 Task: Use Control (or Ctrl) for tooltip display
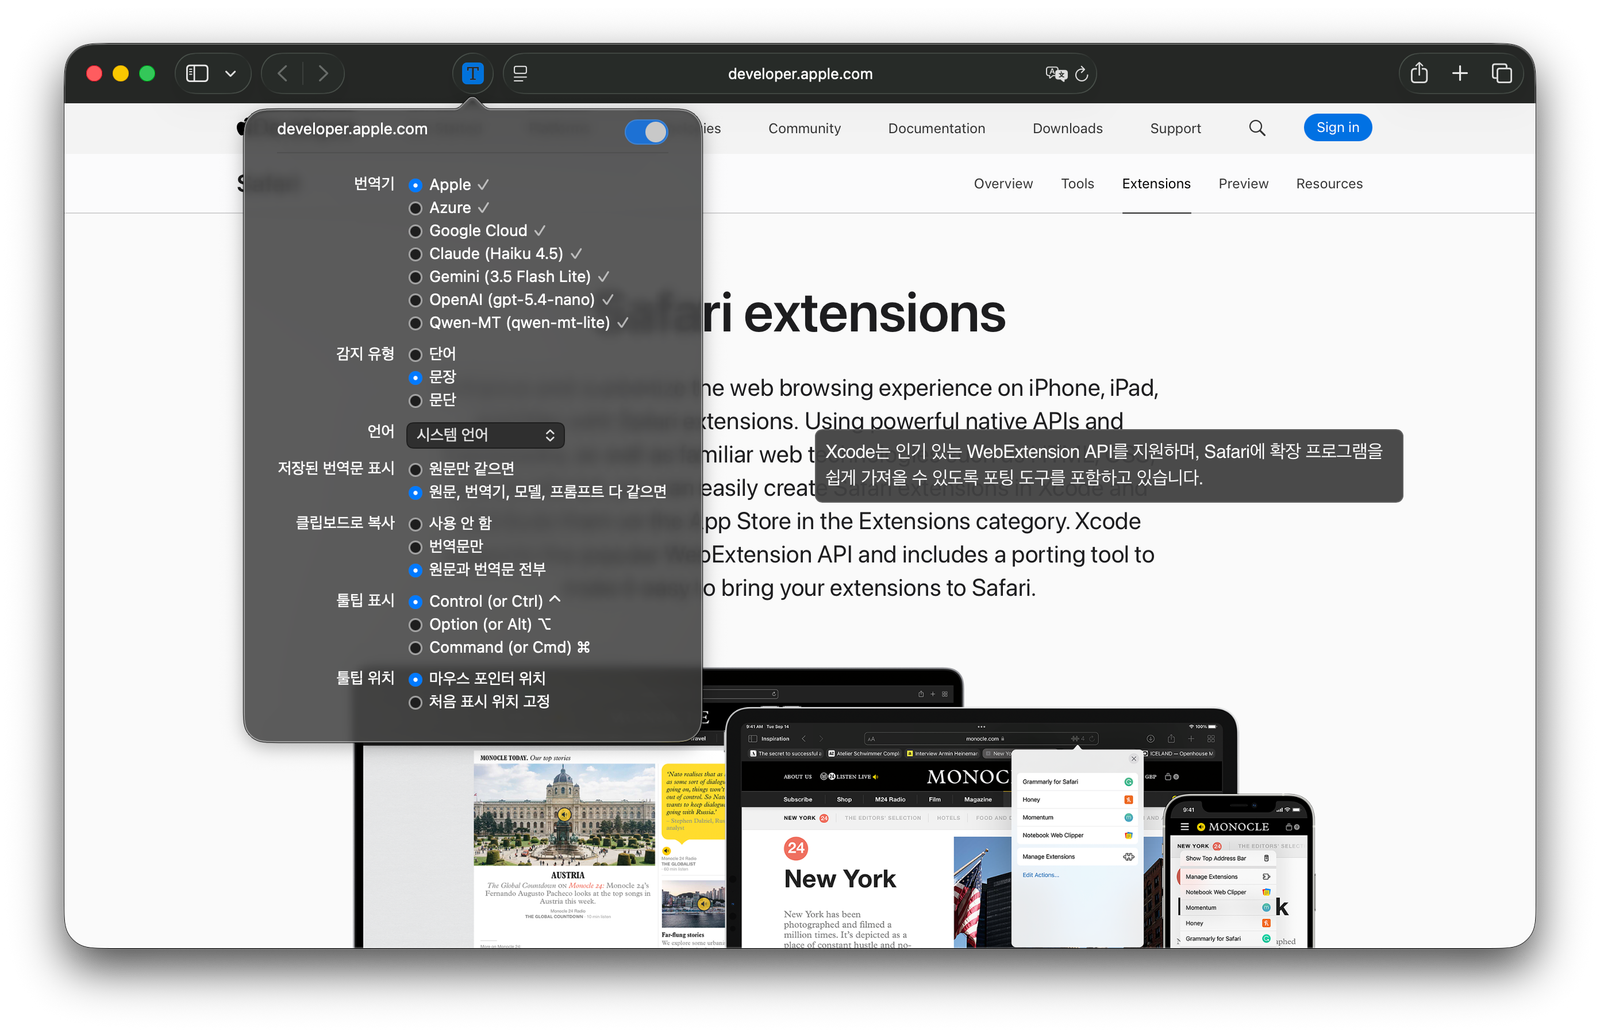point(485,601)
